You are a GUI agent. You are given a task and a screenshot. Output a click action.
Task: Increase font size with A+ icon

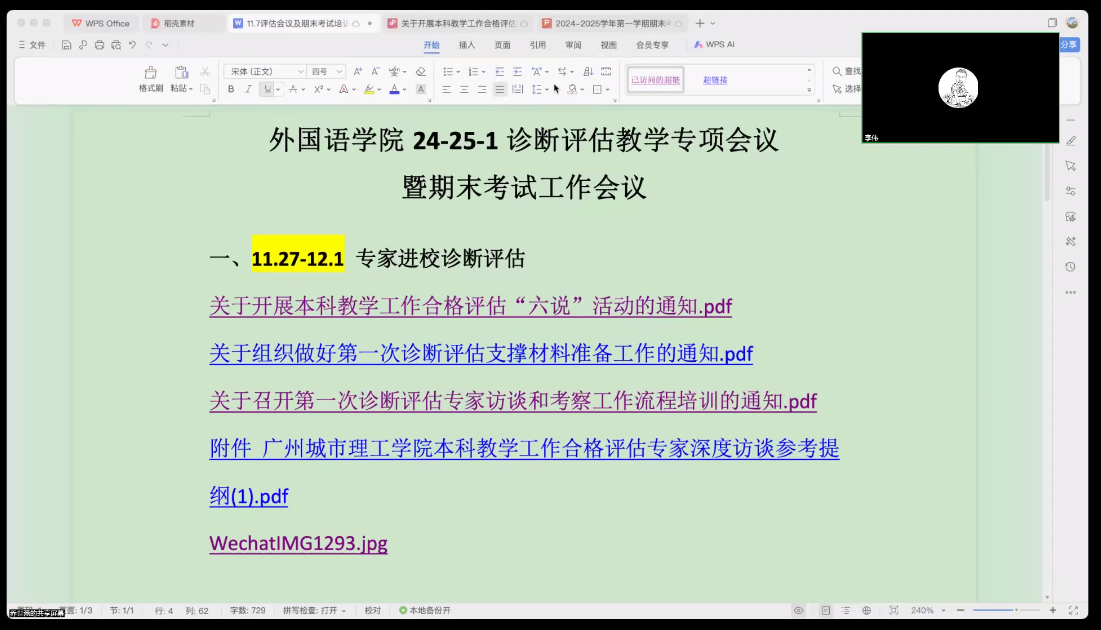coord(358,72)
